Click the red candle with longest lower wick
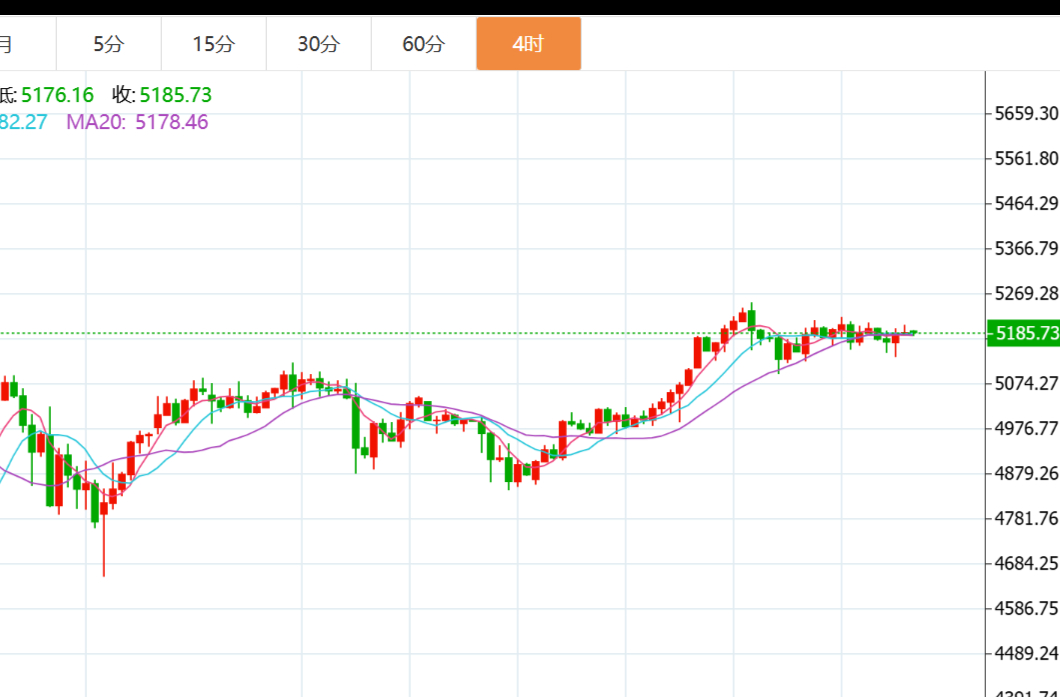The image size is (1060, 697). coord(104,508)
